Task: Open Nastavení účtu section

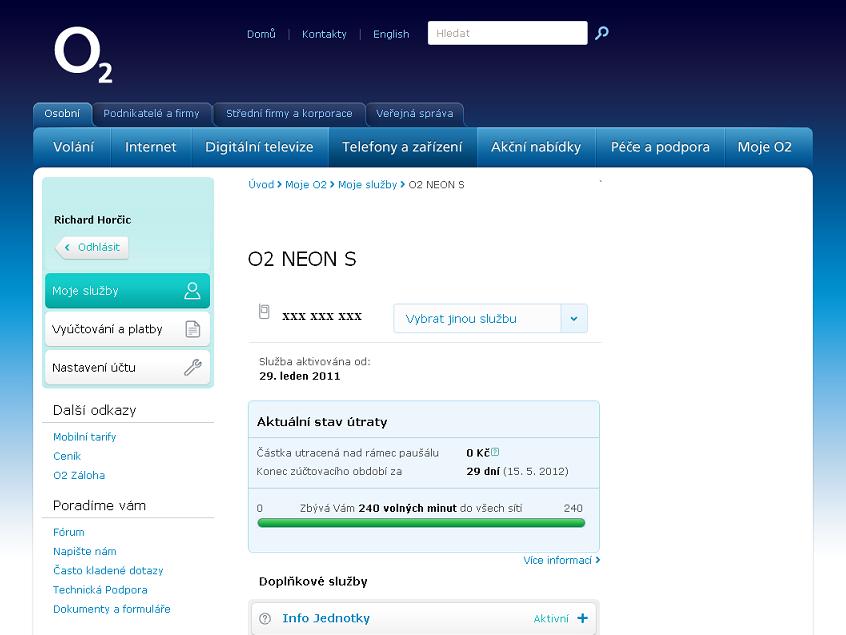Action: point(127,367)
